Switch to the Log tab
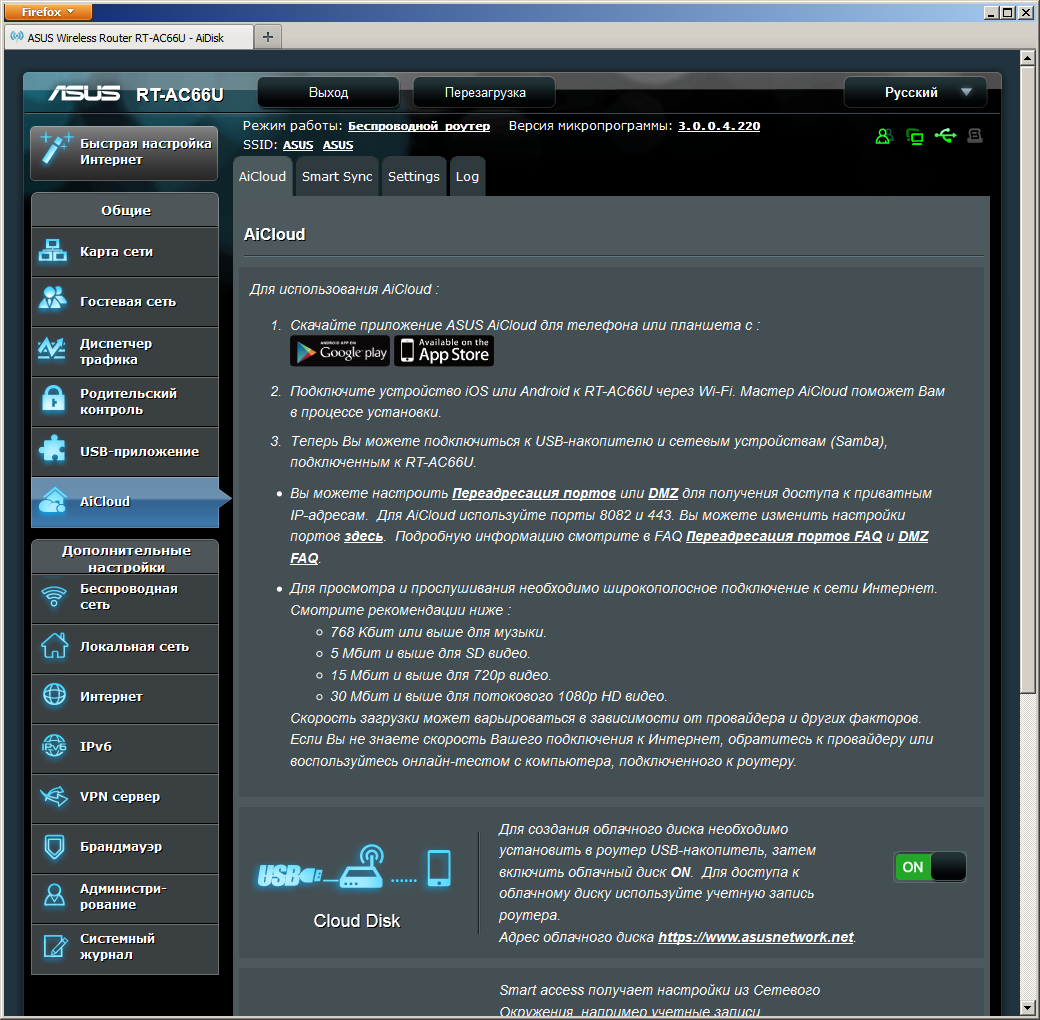 click(467, 176)
